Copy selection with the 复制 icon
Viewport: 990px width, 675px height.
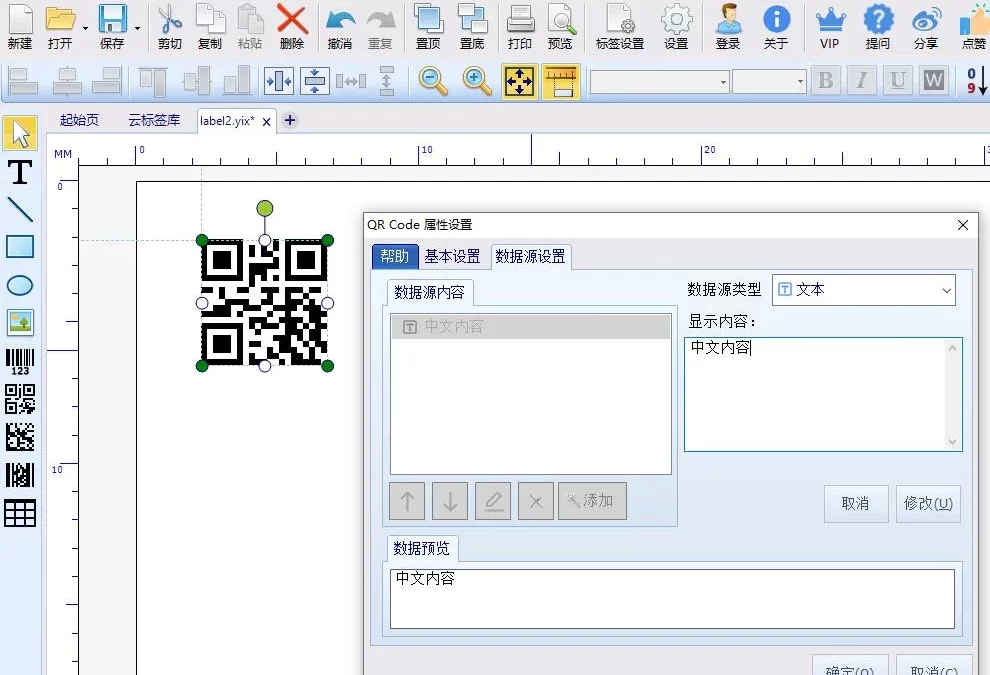pyautogui.click(x=210, y=26)
